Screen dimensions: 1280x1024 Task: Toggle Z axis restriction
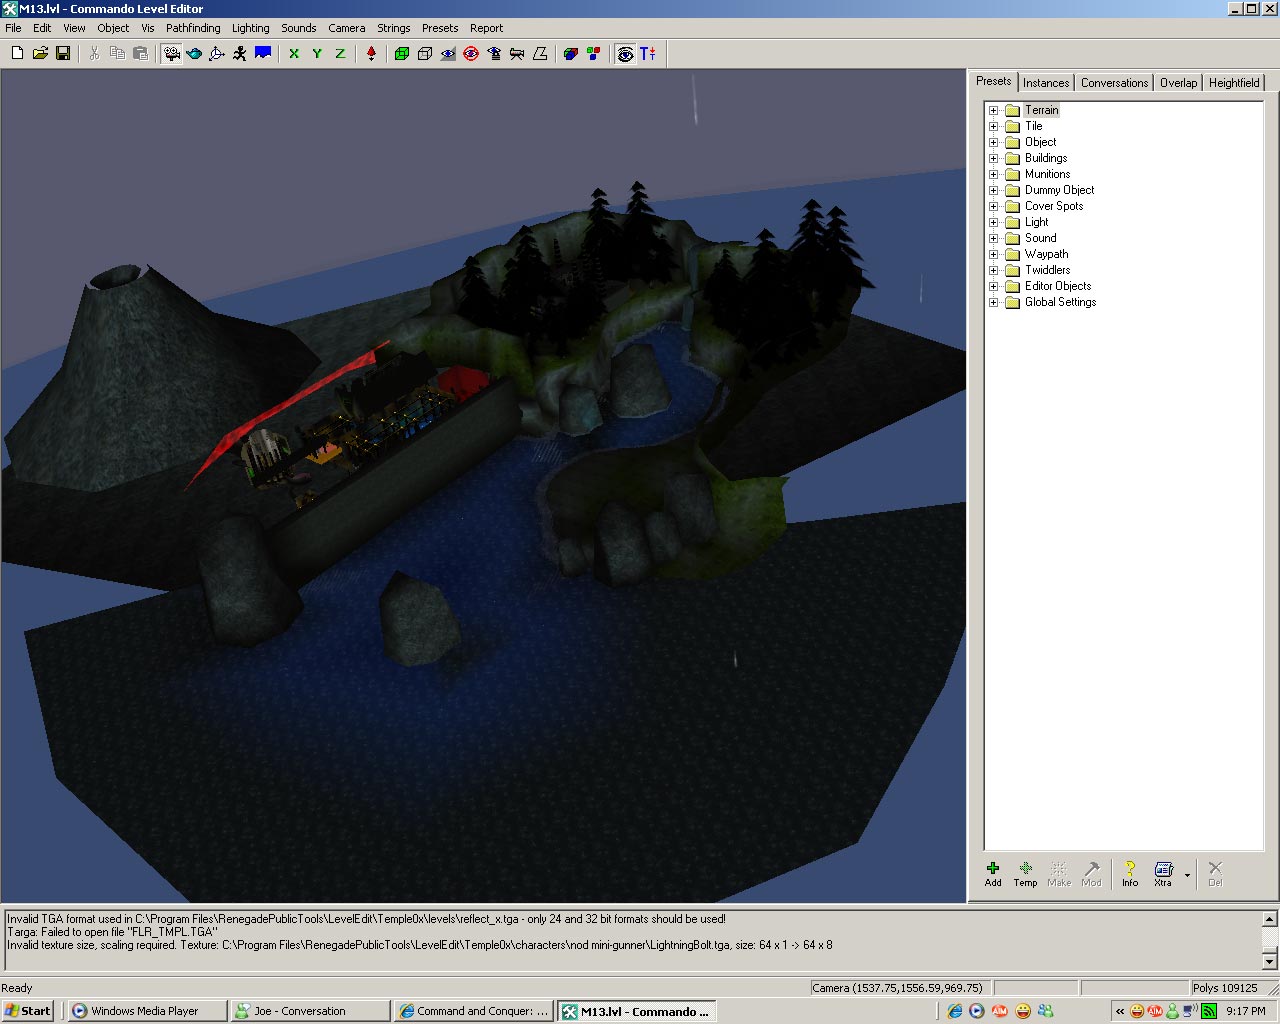coord(340,54)
